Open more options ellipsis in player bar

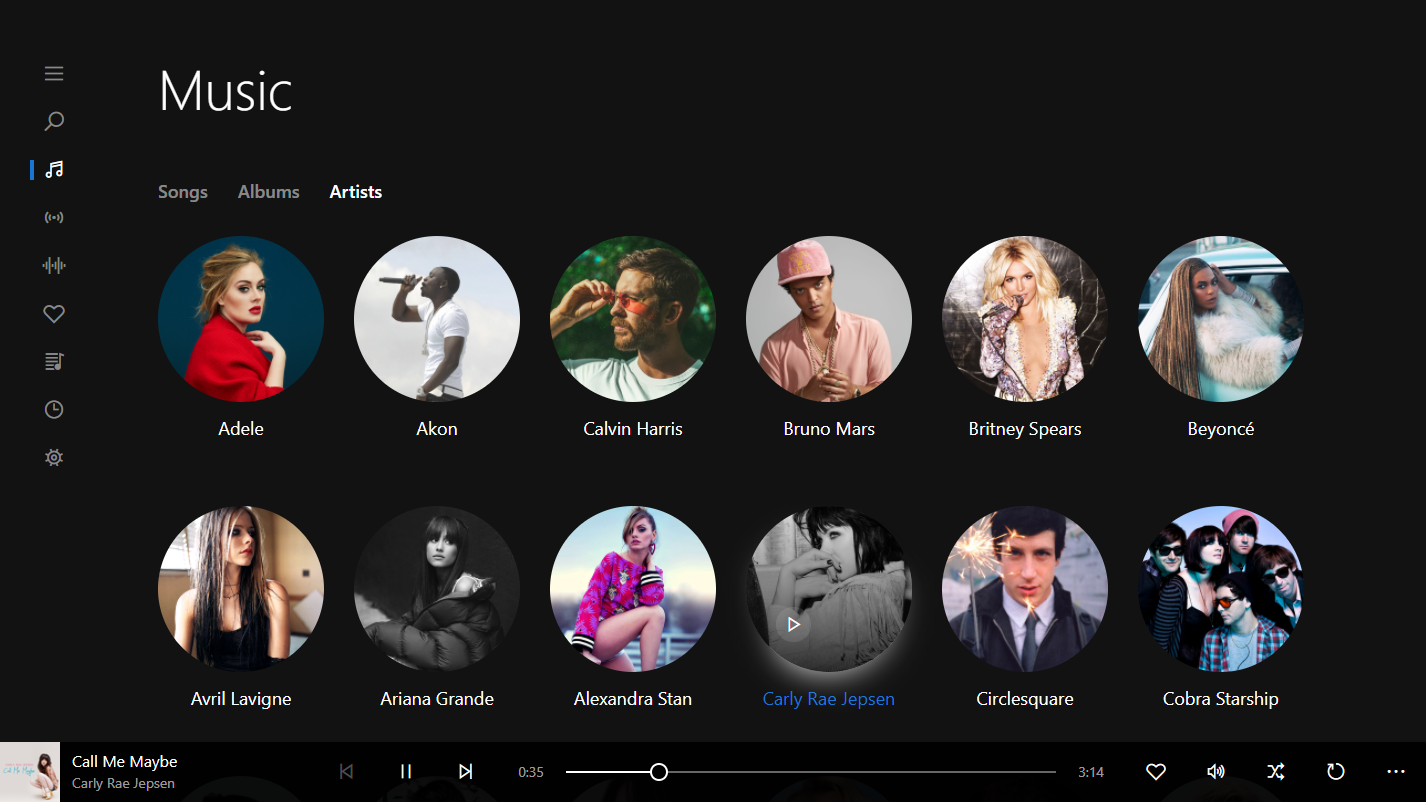click(x=1396, y=771)
